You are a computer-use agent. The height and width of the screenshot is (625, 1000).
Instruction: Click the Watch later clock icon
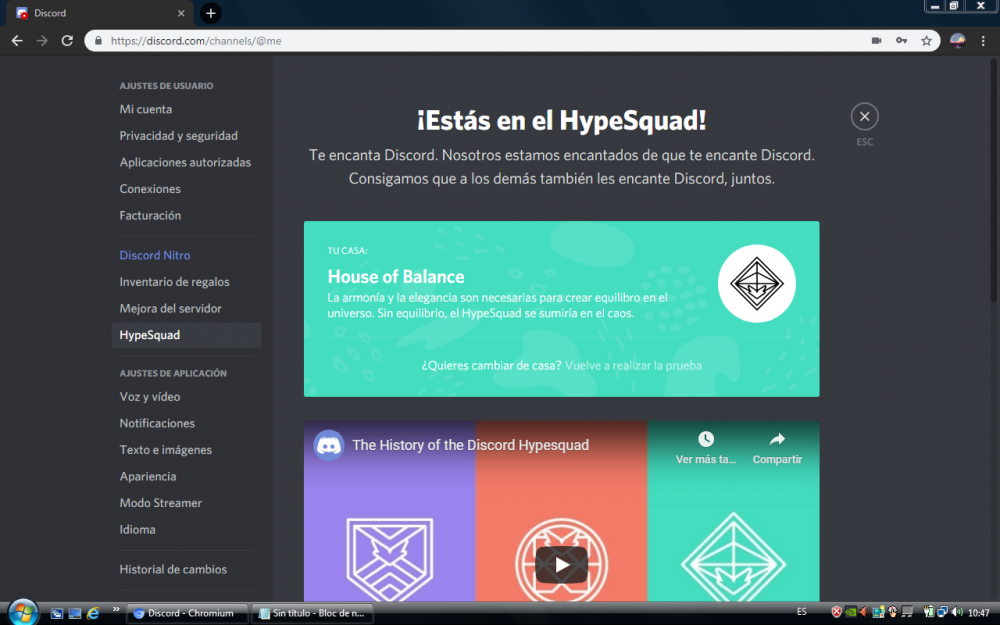(706, 439)
